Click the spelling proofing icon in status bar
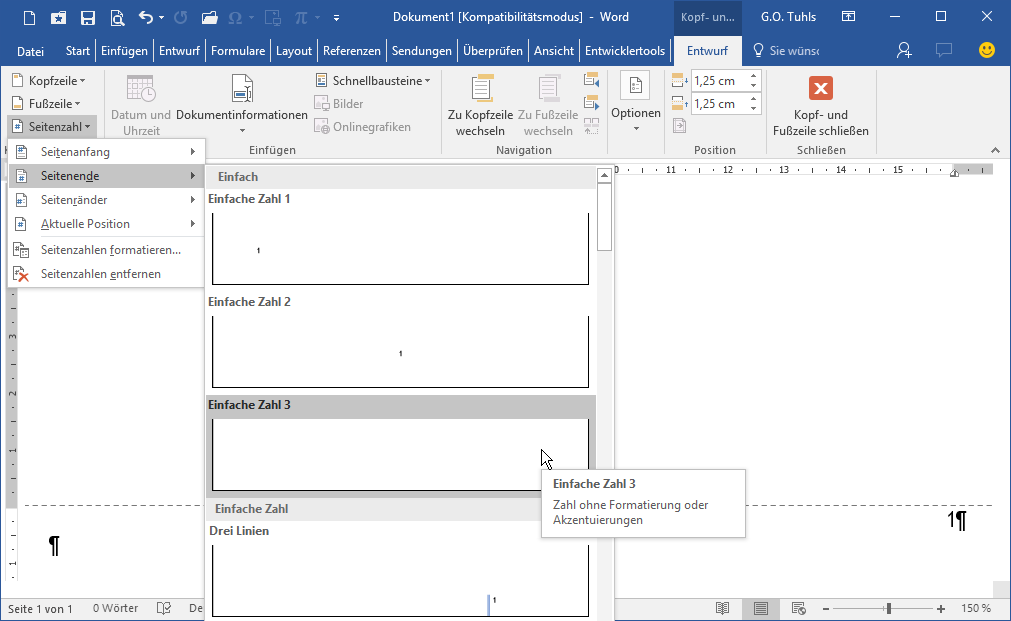Viewport: 1011px width, 621px height. (x=164, y=608)
